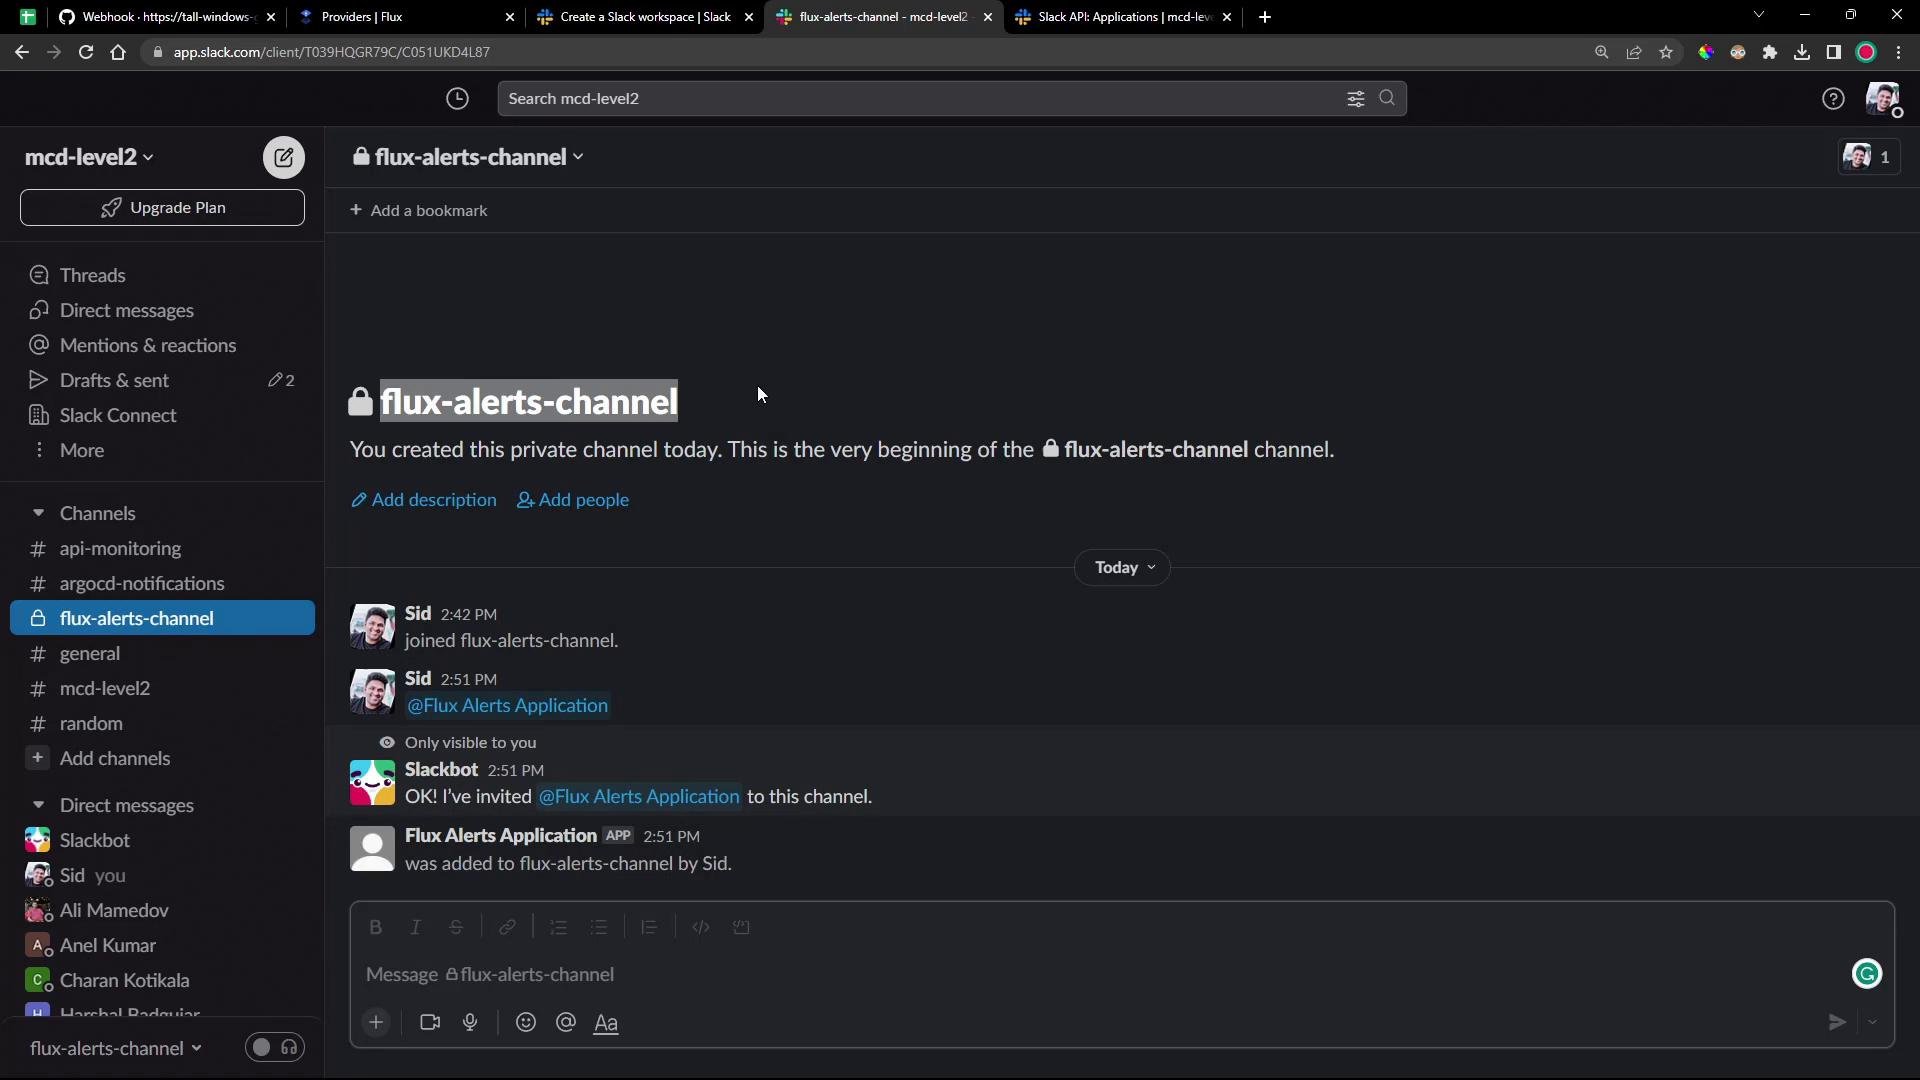This screenshot has height=1080, width=1920.
Task: Open mcd-level2 workspace menu
Action: [x=89, y=157]
